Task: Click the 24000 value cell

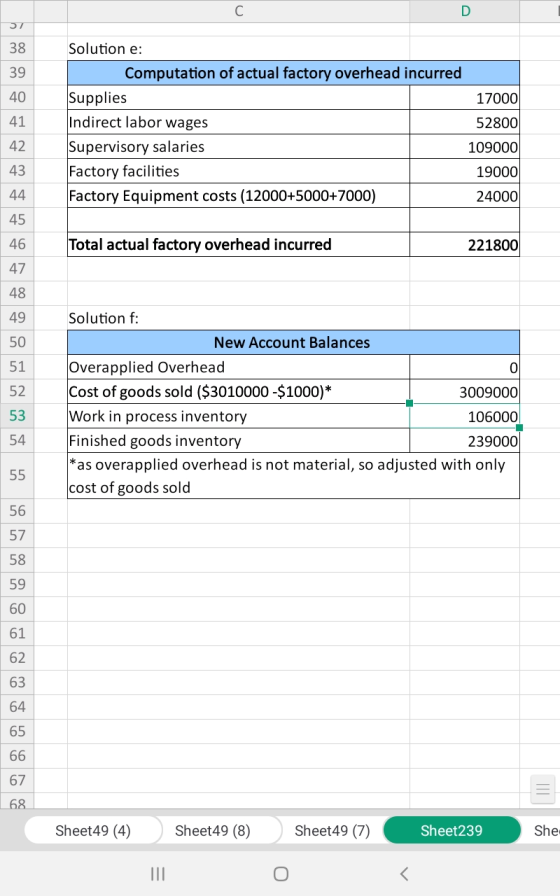Action: point(465,195)
